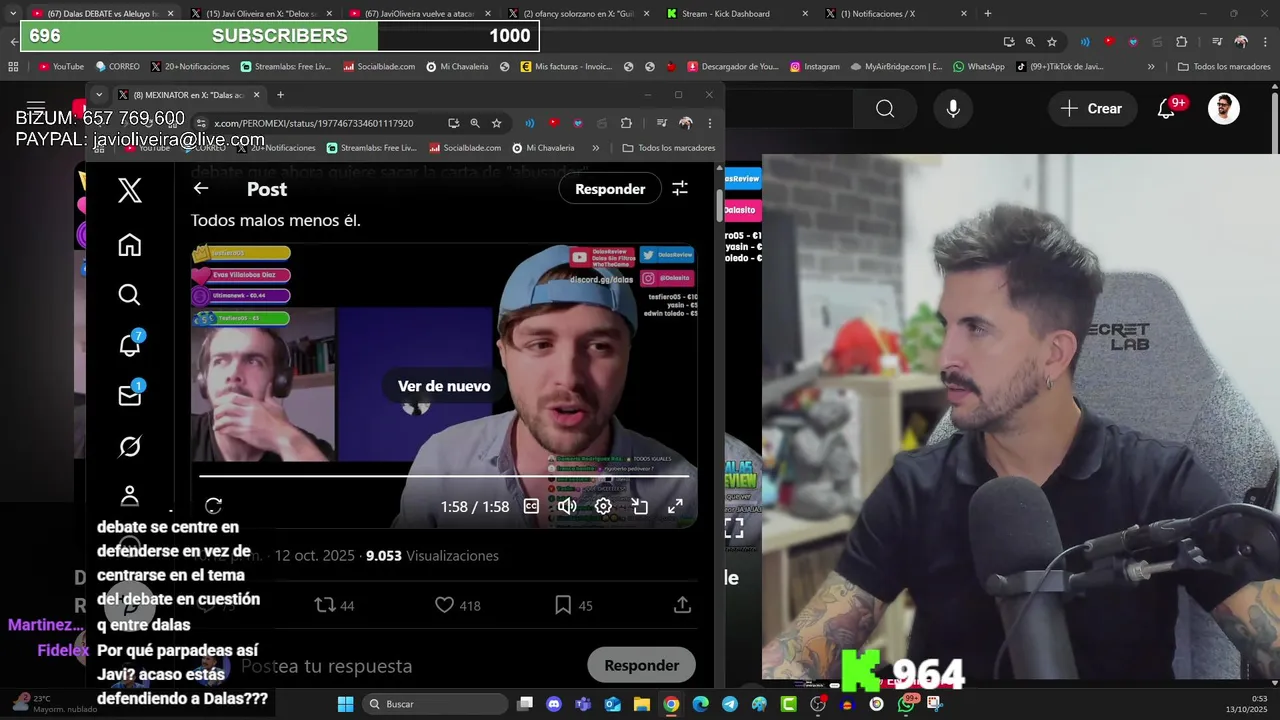1280x720 pixels.
Task: Open new tab in X window
Action: click(x=280, y=95)
